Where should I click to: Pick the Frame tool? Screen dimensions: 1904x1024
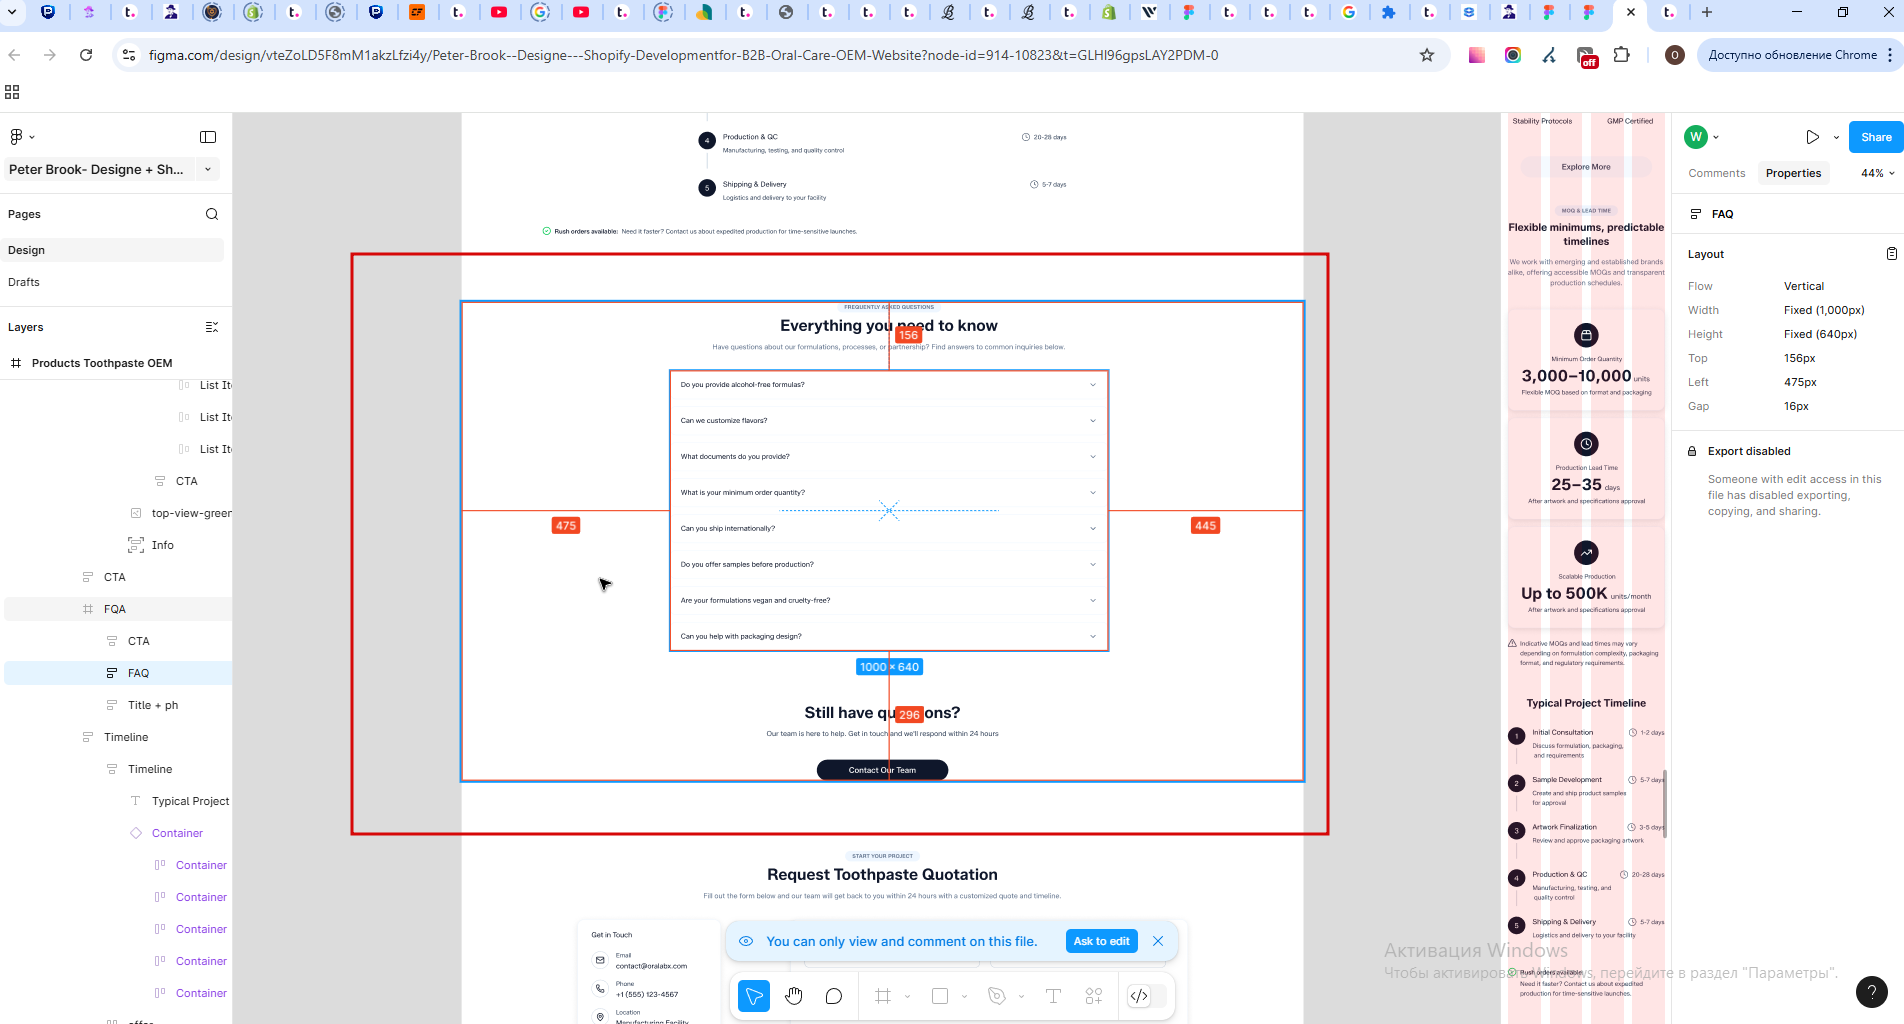[883, 996]
